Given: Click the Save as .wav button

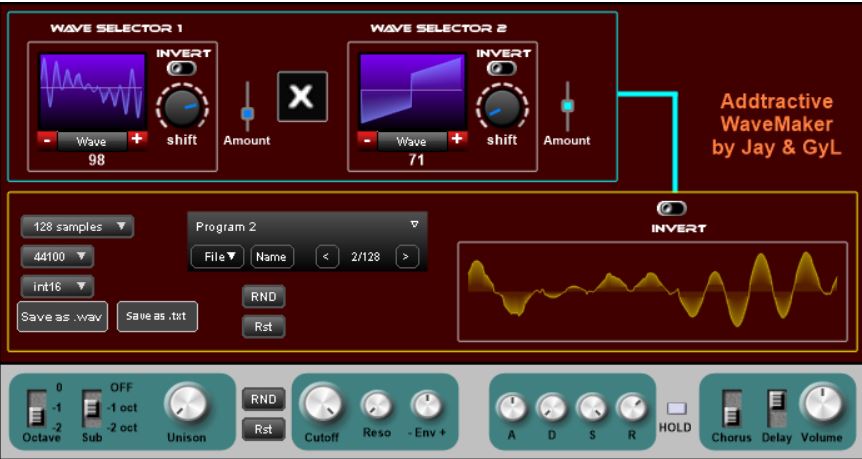Looking at the screenshot, I should [62, 316].
